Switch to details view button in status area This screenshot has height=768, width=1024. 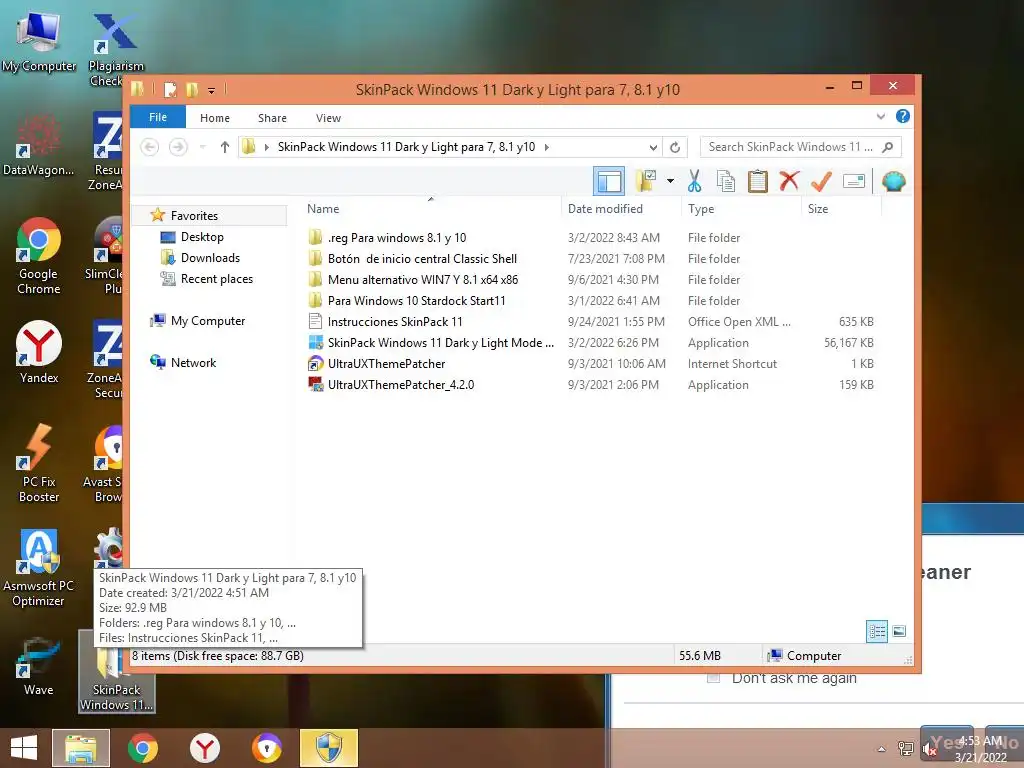(x=876, y=631)
